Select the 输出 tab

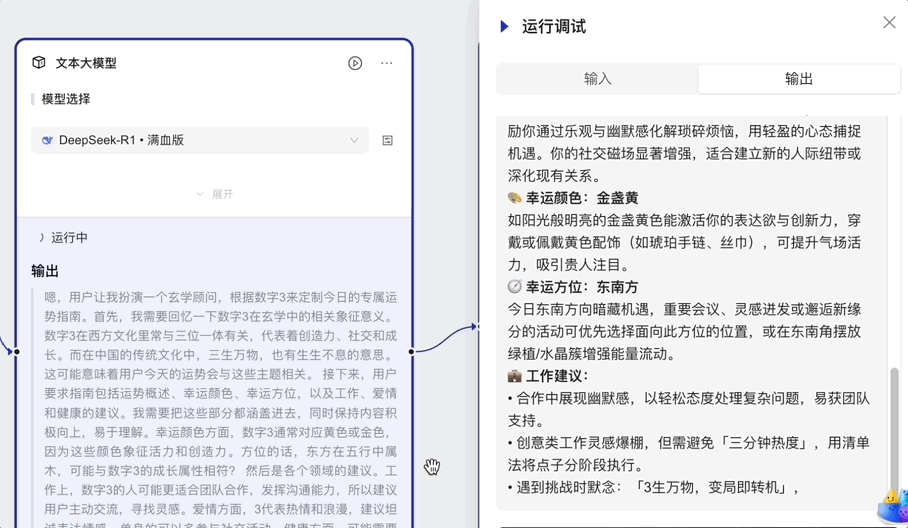(x=798, y=79)
